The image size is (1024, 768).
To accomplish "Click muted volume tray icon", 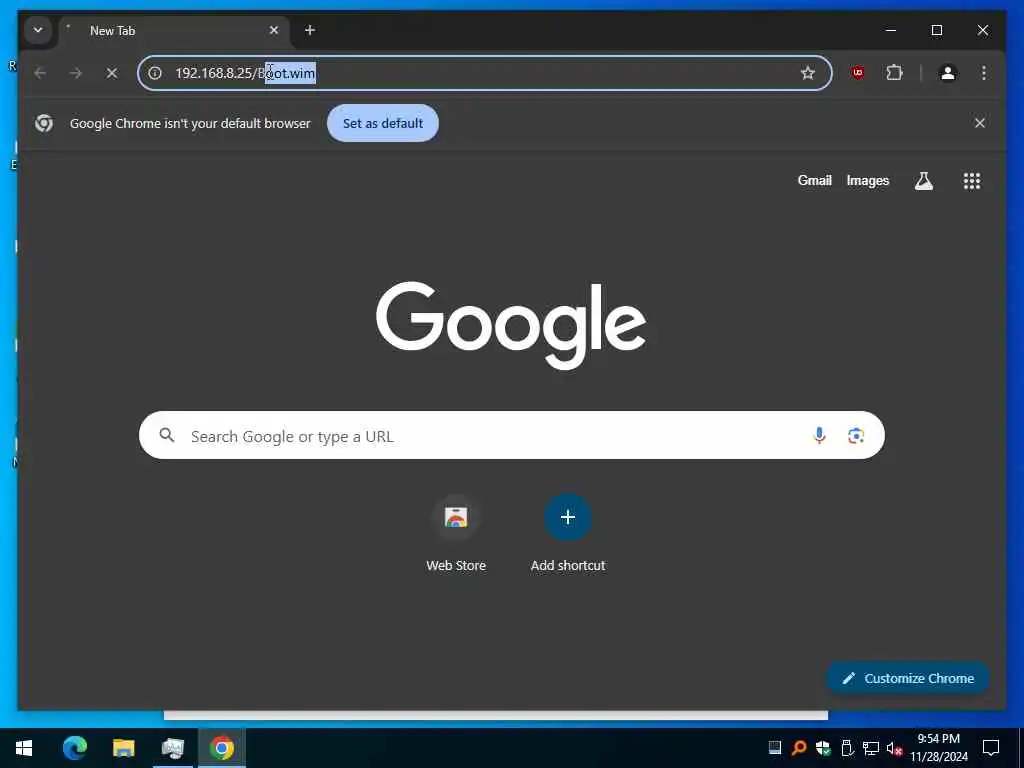I will point(894,748).
